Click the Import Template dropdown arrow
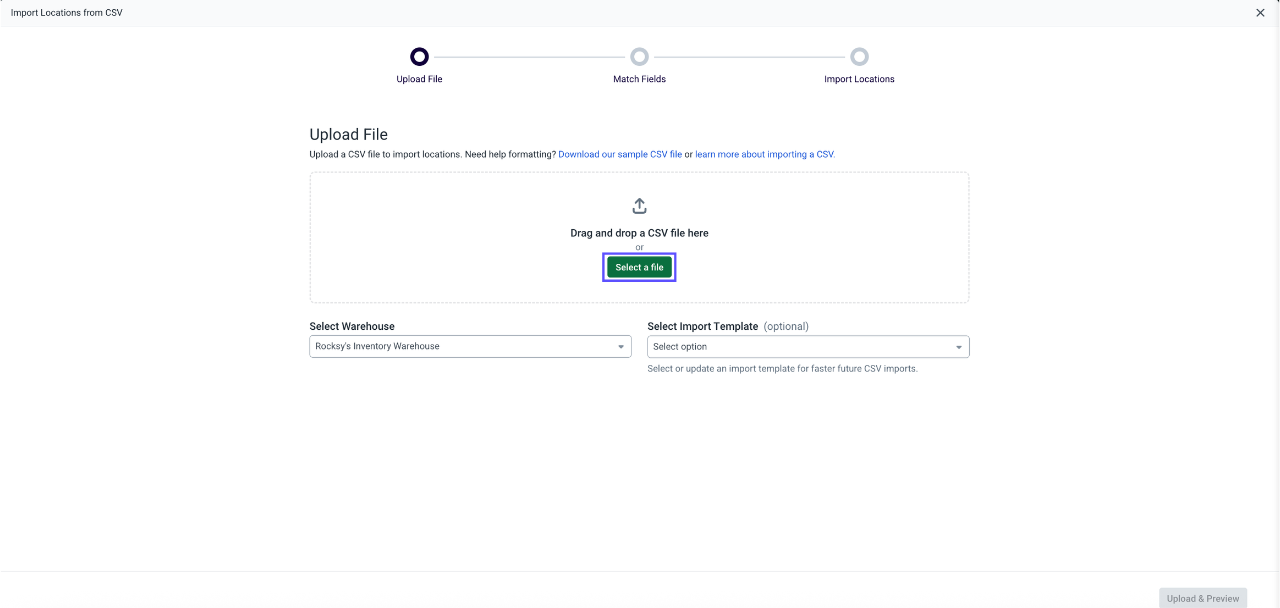 (959, 347)
